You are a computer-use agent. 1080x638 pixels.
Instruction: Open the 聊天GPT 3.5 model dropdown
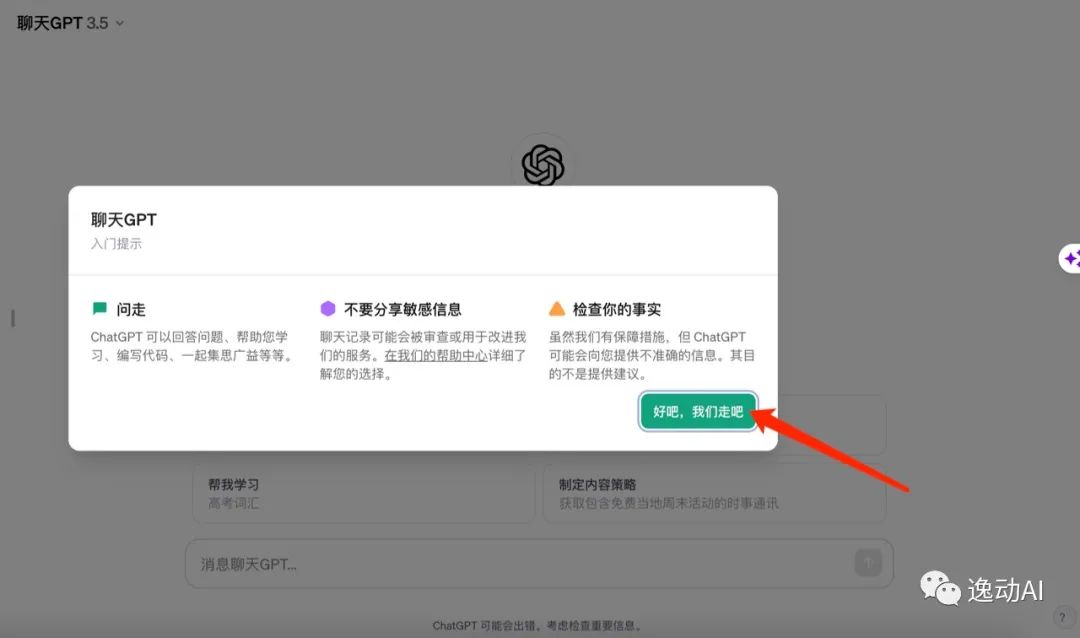(70, 23)
